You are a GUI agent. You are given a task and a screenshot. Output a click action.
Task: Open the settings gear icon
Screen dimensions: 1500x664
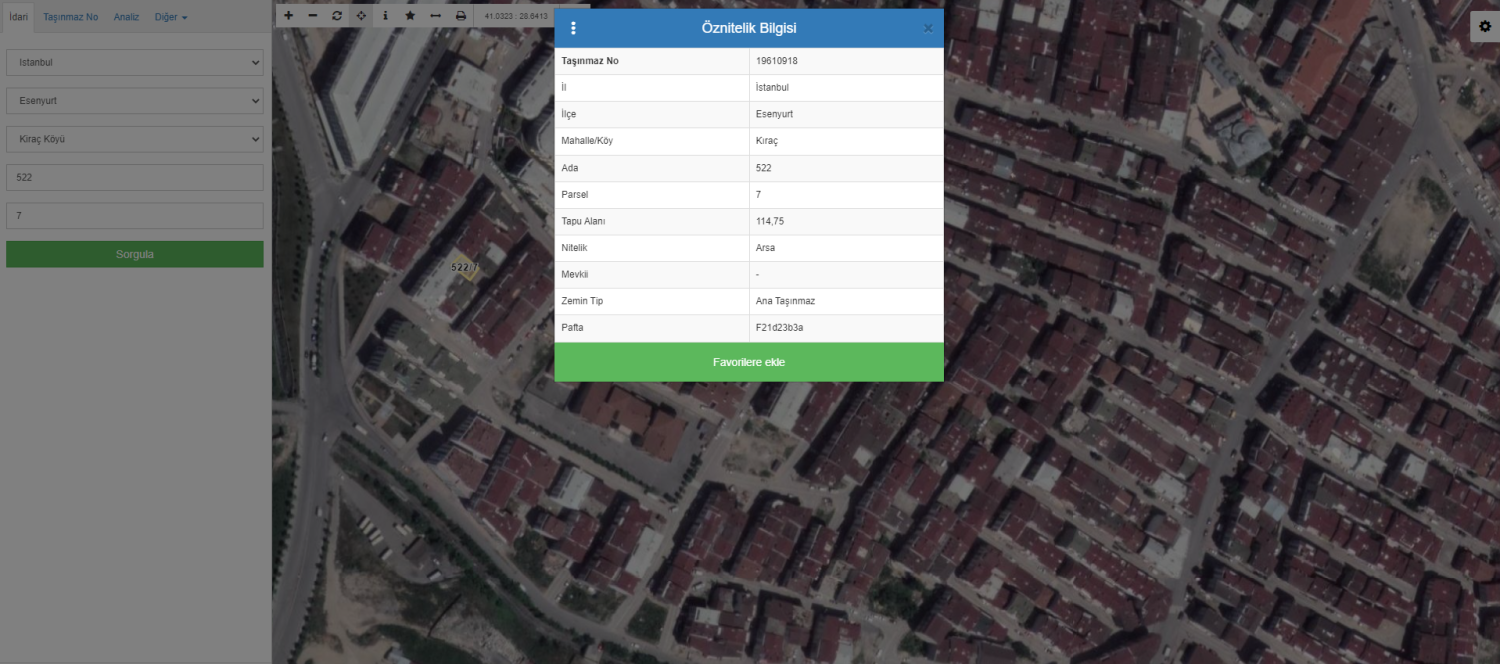1484,27
